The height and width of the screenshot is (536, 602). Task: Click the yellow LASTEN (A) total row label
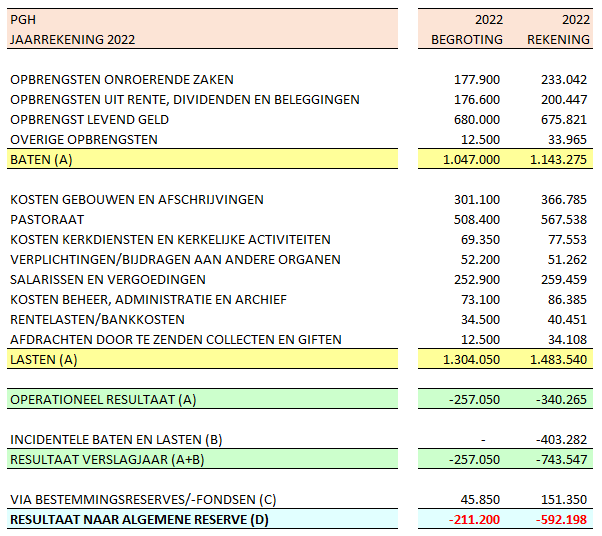pyautogui.click(x=43, y=359)
